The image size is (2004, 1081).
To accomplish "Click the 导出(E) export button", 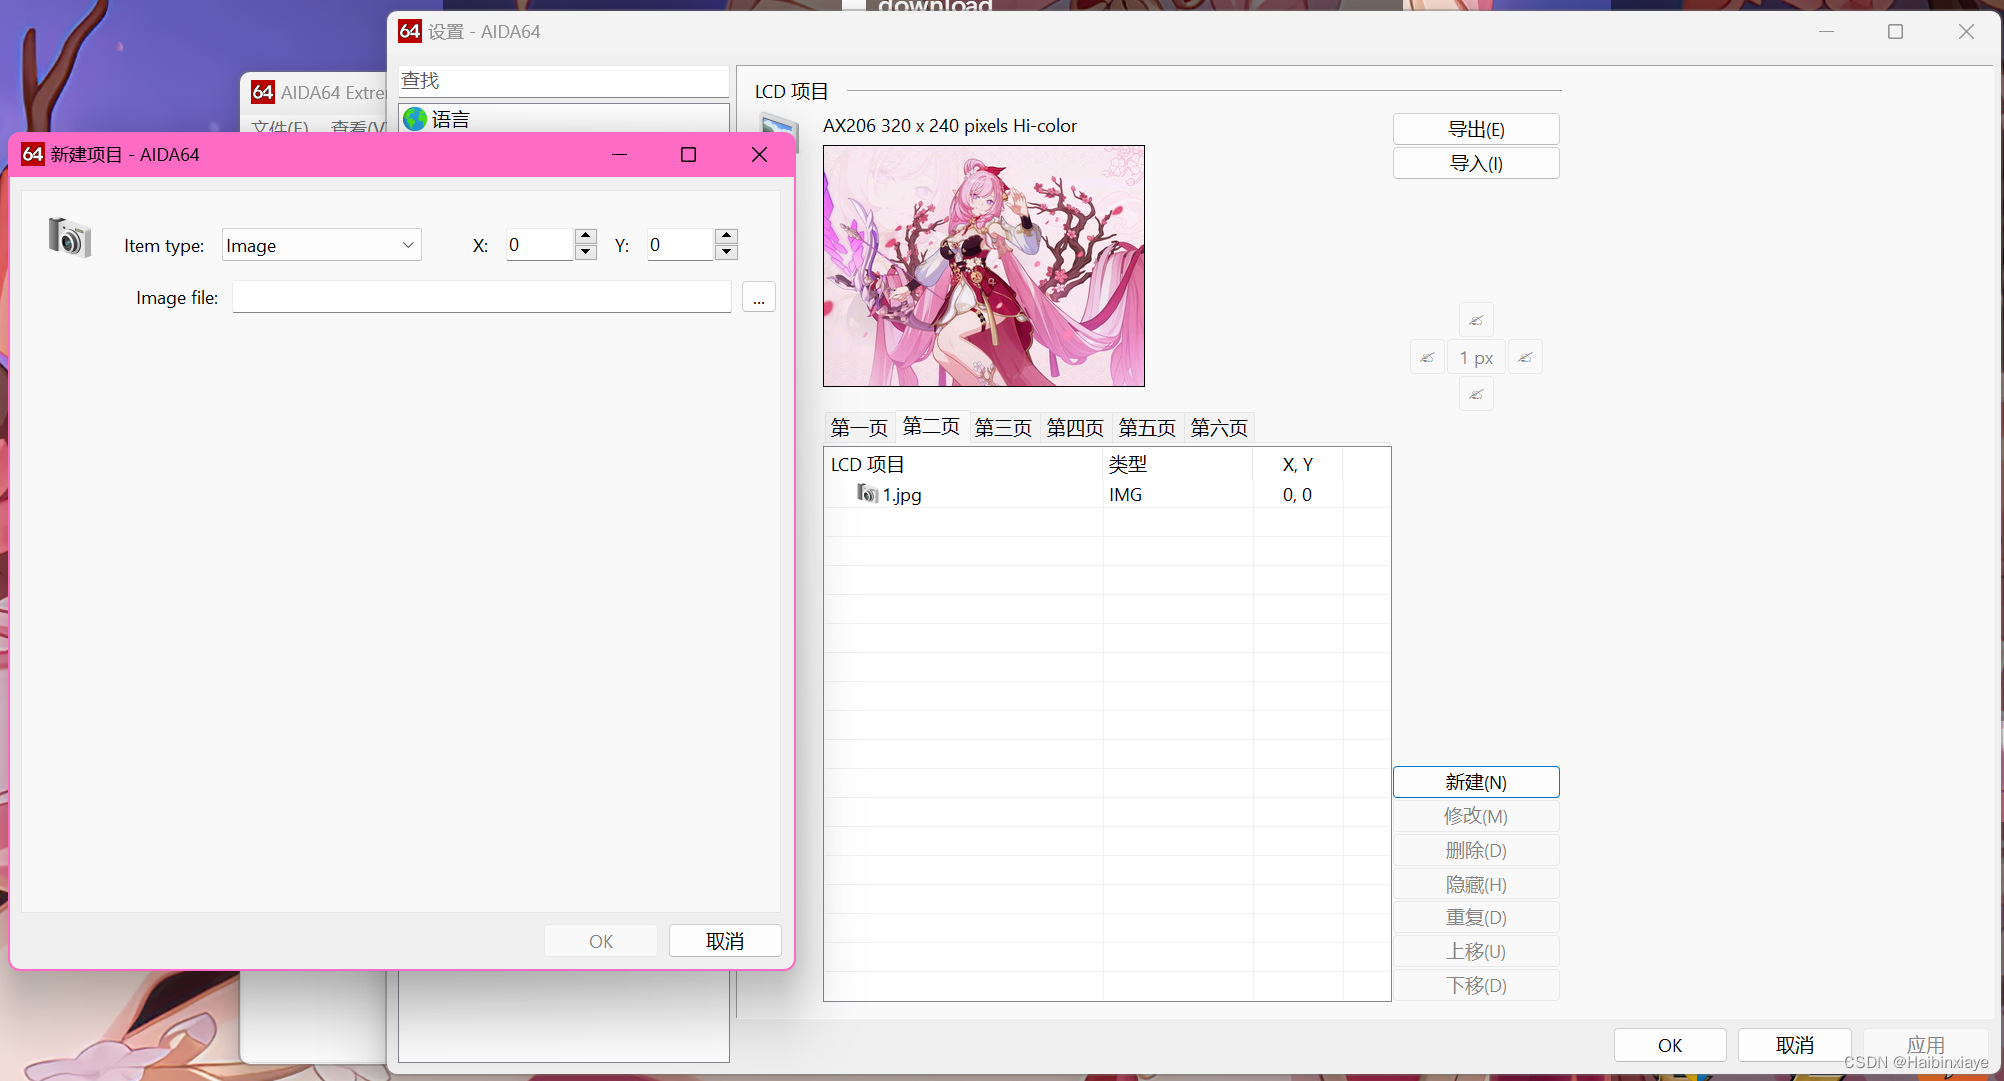I will tap(1475, 128).
